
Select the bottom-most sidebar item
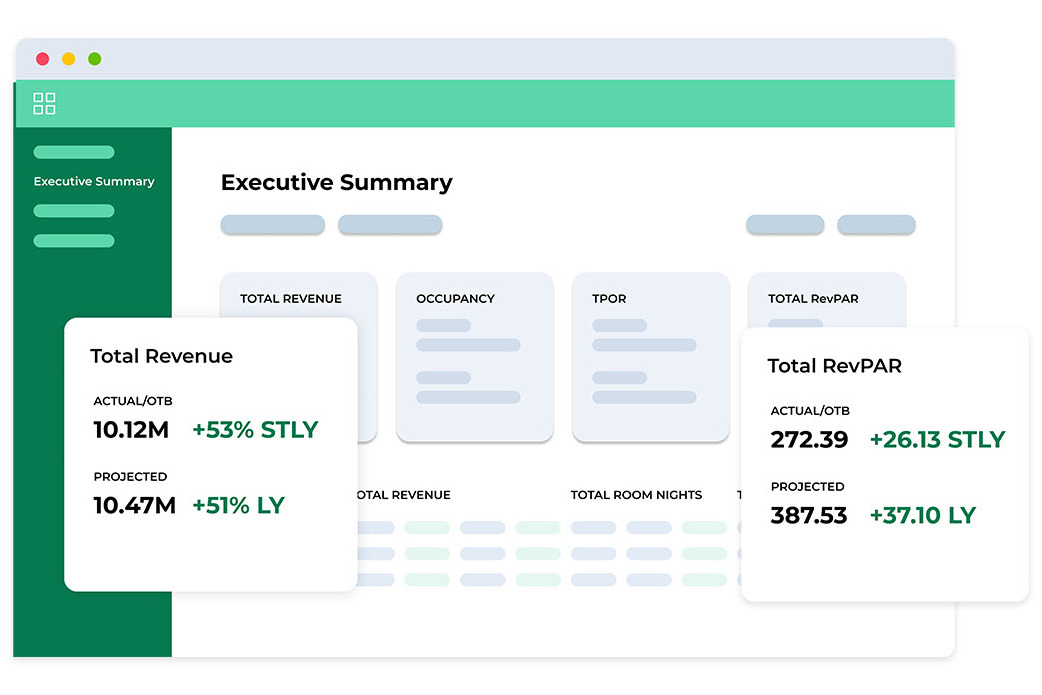pos(74,241)
